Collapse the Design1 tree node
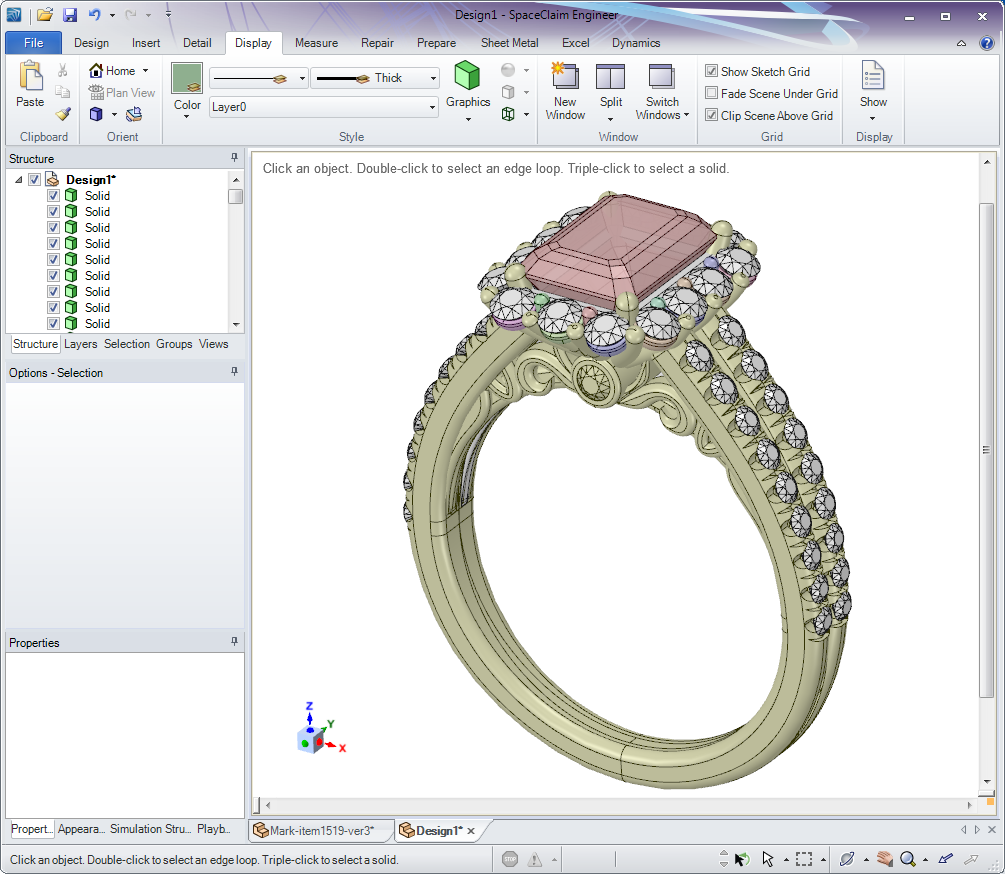The image size is (1005, 874). pyautogui.click(x=19, y=180)
